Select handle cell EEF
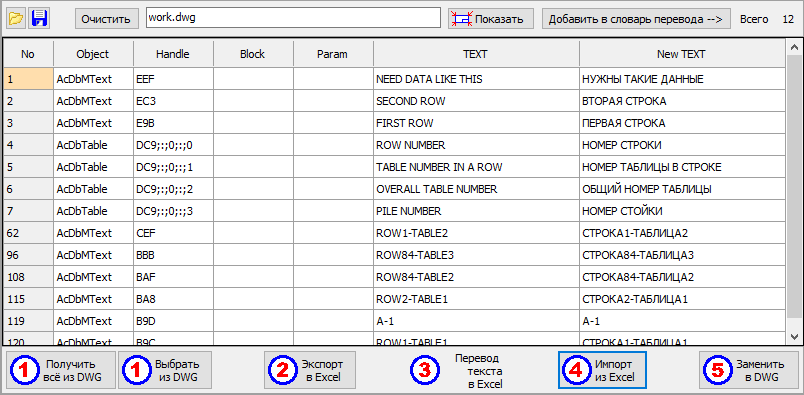Screen dimensions: 804x395 point(173,79)
